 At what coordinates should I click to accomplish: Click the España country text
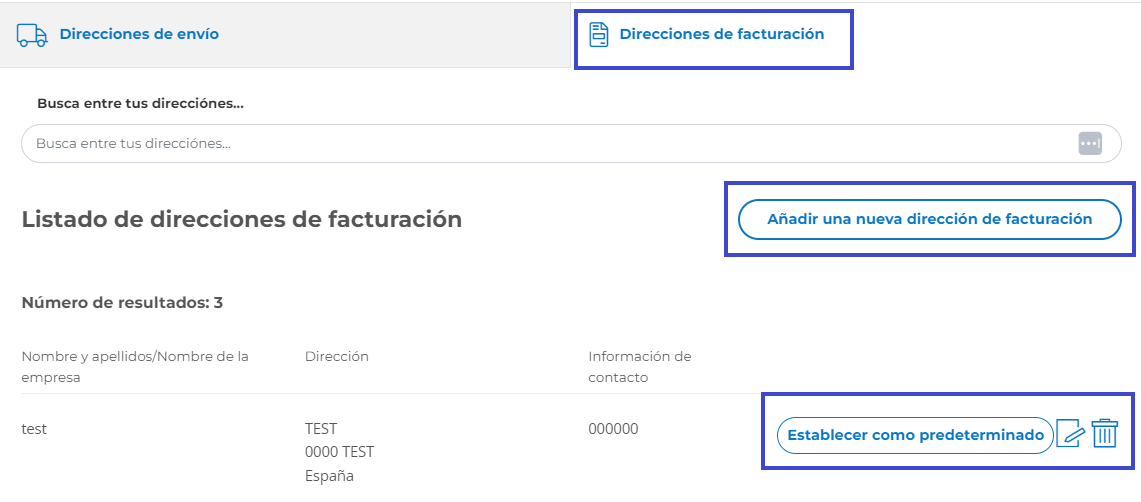click(330, 477)
